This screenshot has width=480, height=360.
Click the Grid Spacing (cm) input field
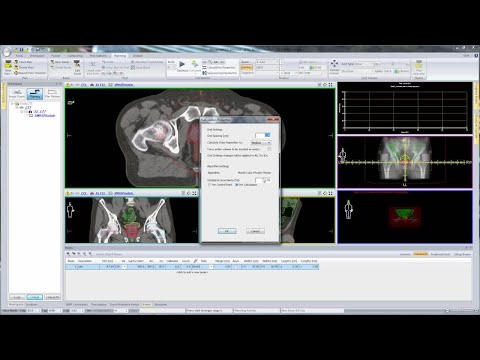click(262, 135)
